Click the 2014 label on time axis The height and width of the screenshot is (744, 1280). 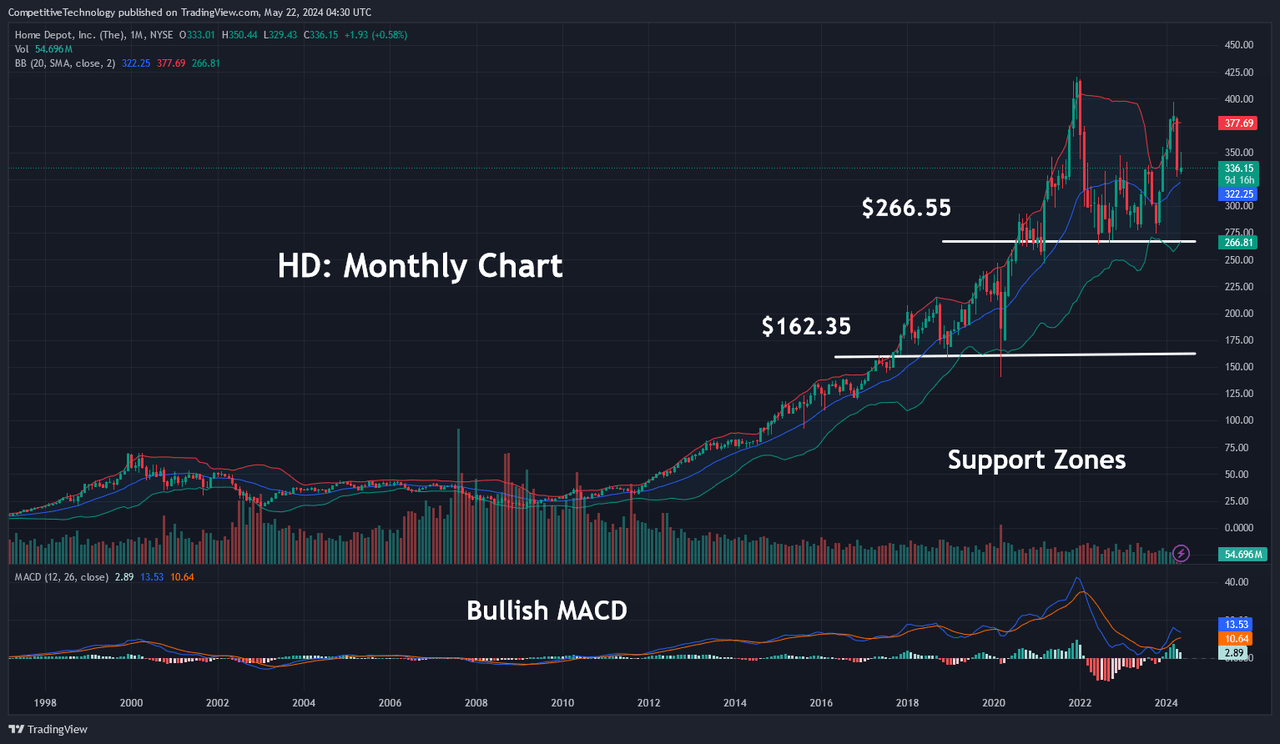(735, 703)
